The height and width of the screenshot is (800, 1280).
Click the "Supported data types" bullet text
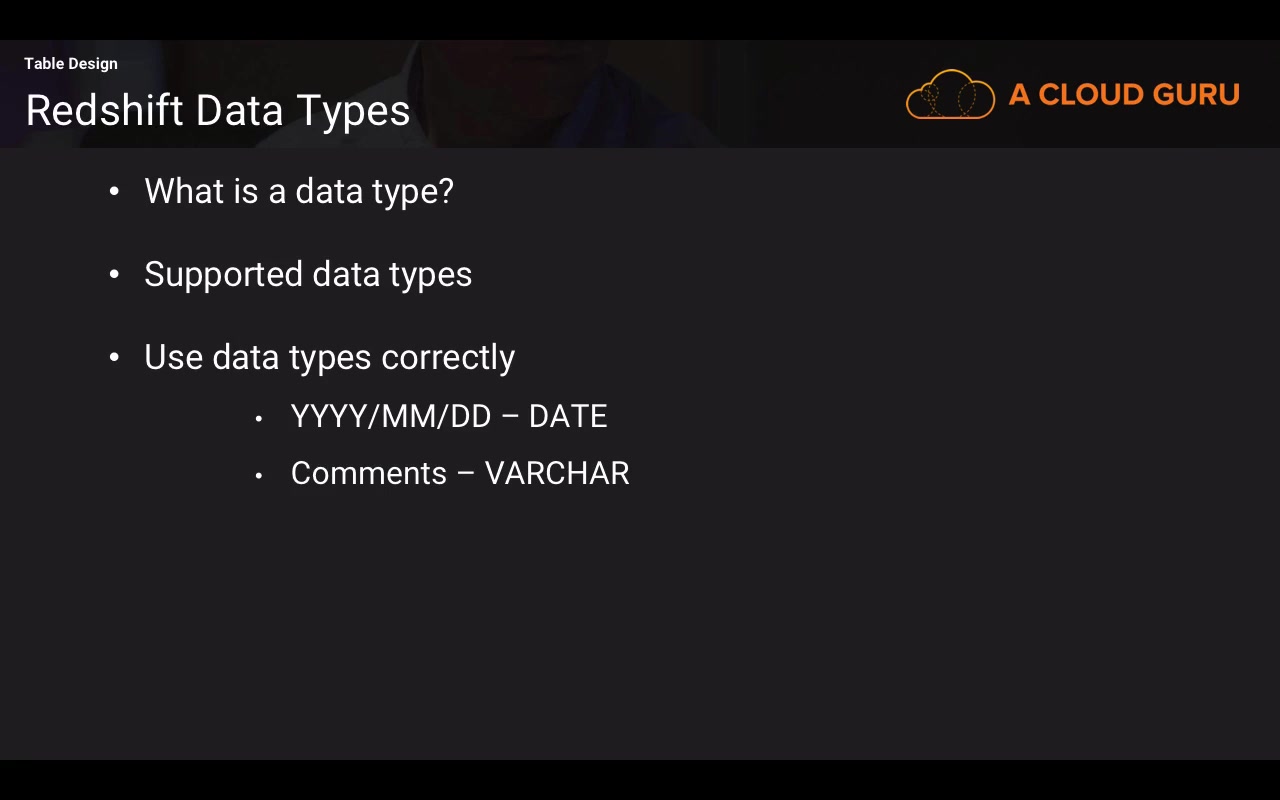pos(308,274)
